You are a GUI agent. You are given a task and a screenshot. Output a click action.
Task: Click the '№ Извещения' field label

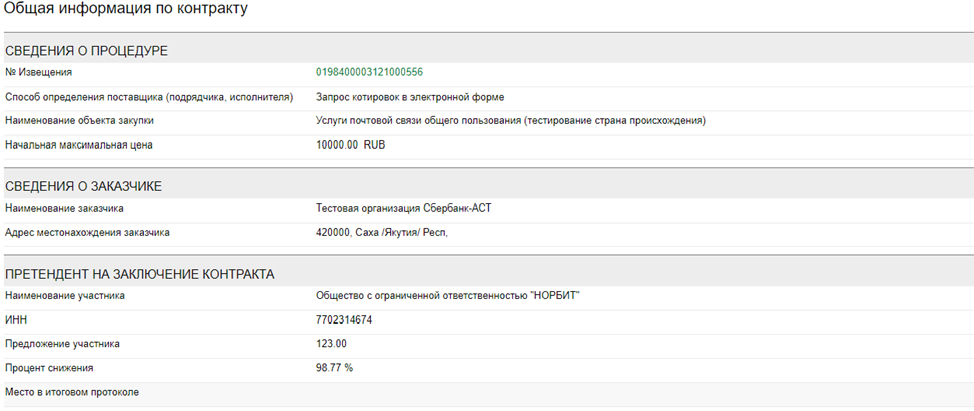[39, 72]
